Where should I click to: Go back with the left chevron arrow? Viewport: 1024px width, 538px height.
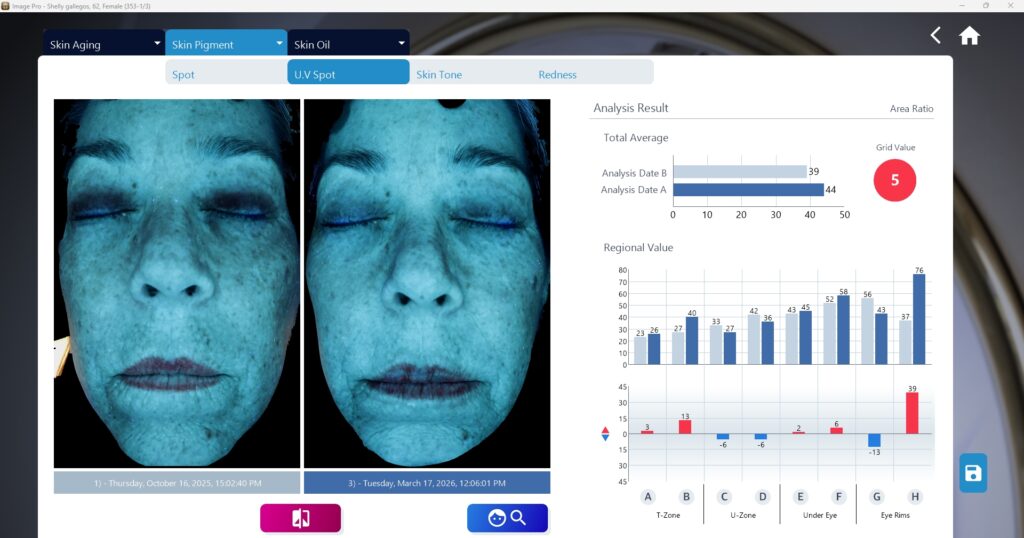click(x=935, y=35)
